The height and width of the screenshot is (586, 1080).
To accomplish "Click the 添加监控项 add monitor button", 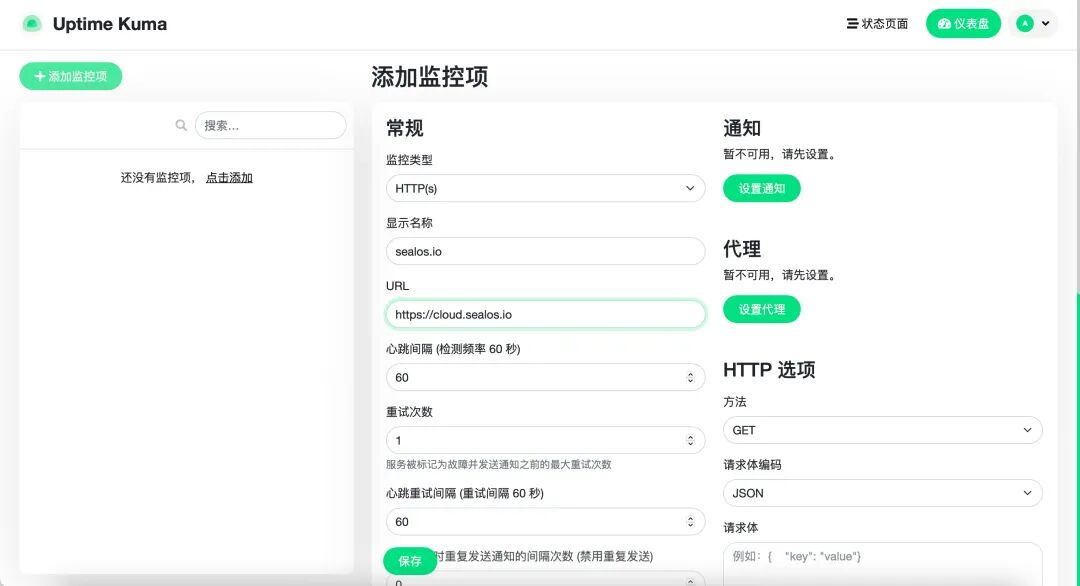I will click(x=71, y=76).
